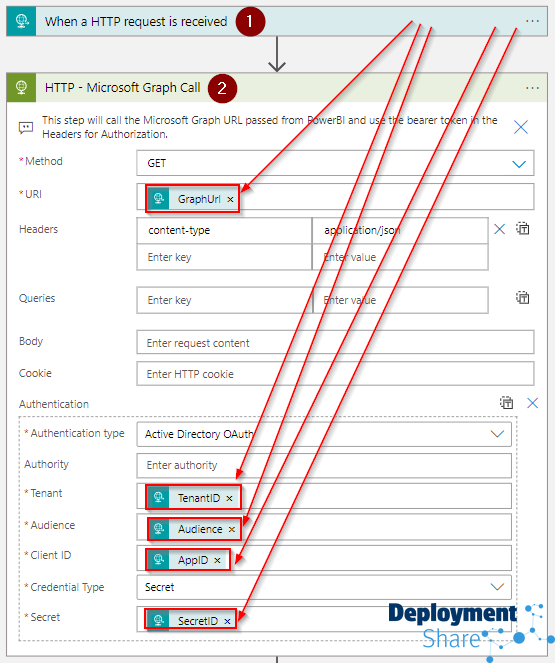Viewport: 555px width, 663px height.
Task: Delete the content-type header row
Action: [500, 230]
